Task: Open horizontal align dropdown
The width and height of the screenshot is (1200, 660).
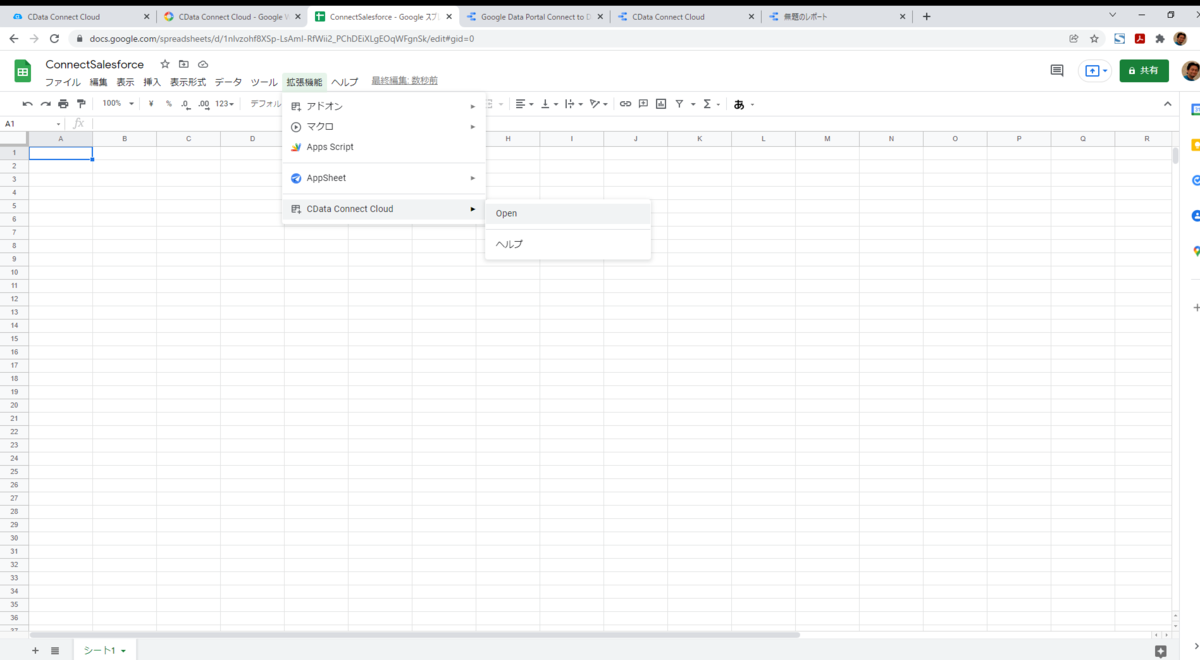Action: click(x=525, y=104)
